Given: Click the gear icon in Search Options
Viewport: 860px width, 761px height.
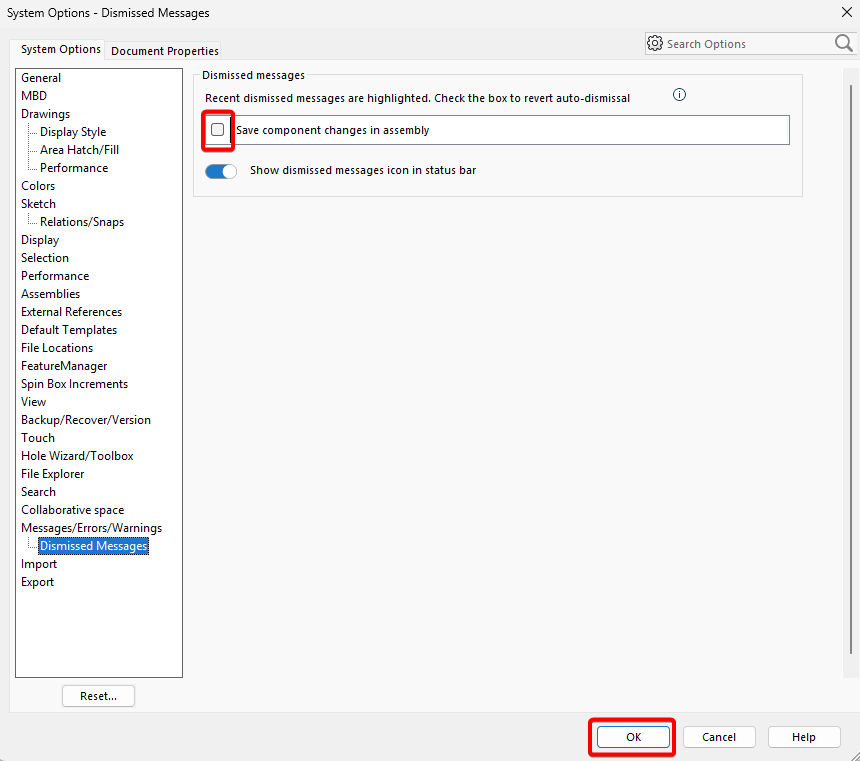Looking at the screenshot, I should 655,43.
